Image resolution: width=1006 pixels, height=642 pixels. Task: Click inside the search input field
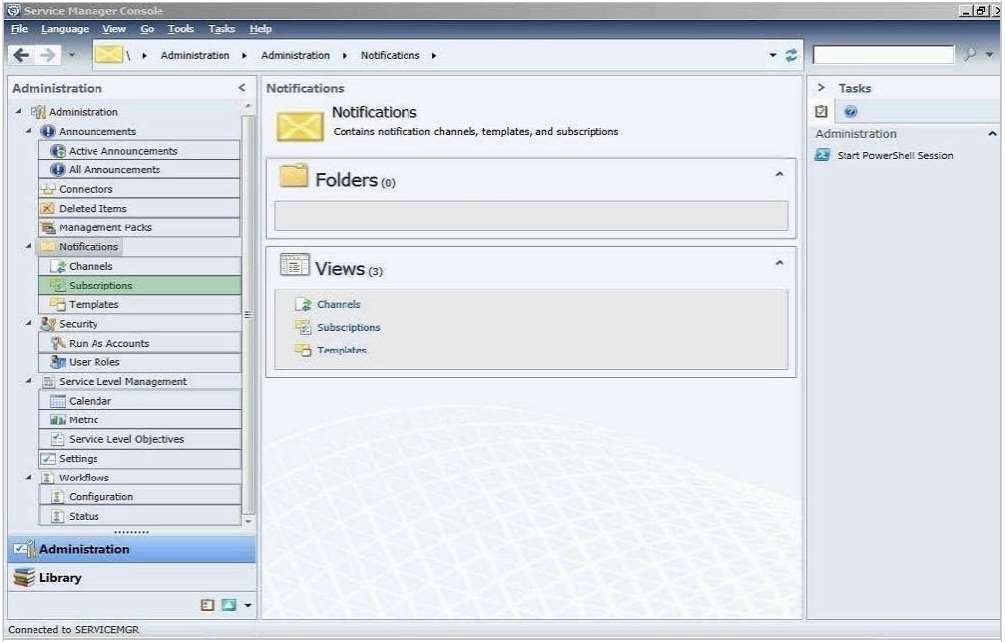[883, 55]
